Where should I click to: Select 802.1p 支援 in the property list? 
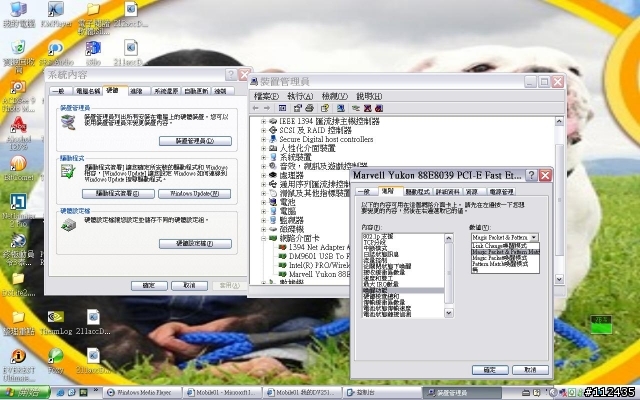coord(402,236)
